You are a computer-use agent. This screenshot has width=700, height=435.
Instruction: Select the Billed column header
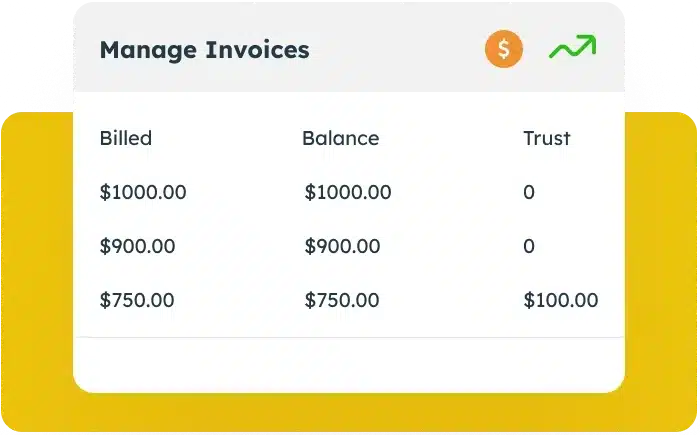click(x=126, y=138)
